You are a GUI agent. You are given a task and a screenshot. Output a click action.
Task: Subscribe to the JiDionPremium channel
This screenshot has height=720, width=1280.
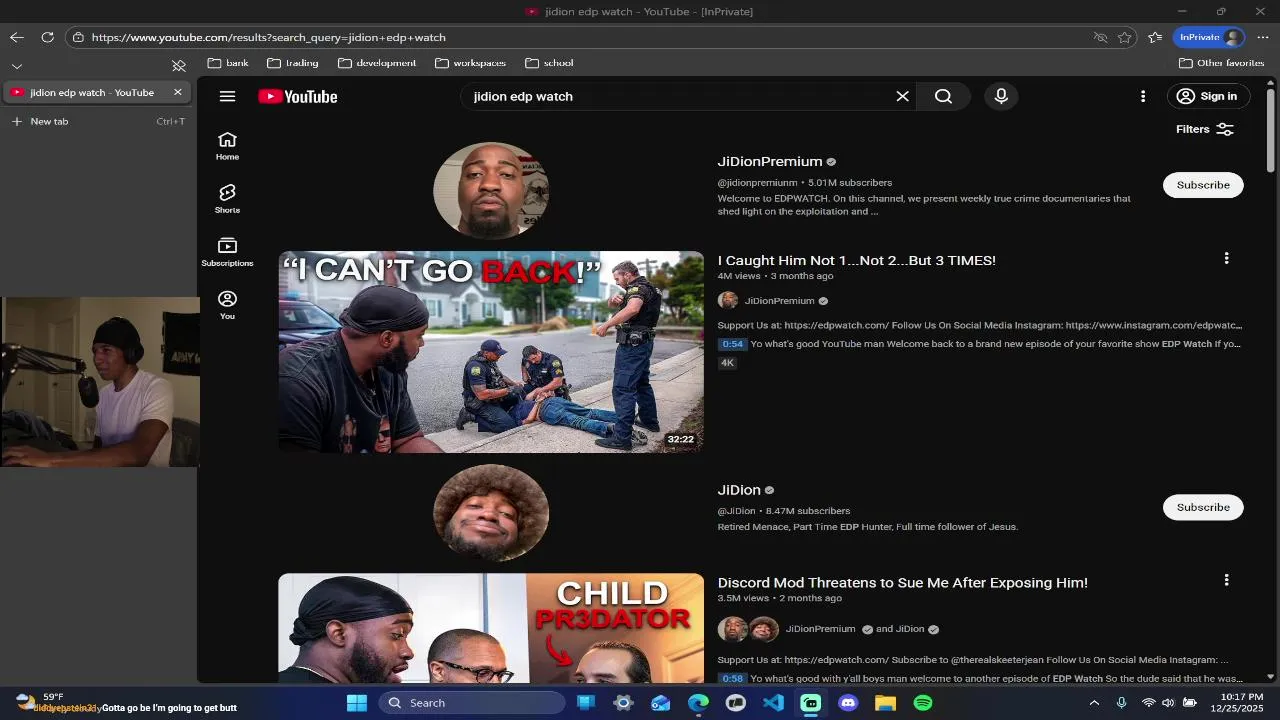tap(1203, 185)
